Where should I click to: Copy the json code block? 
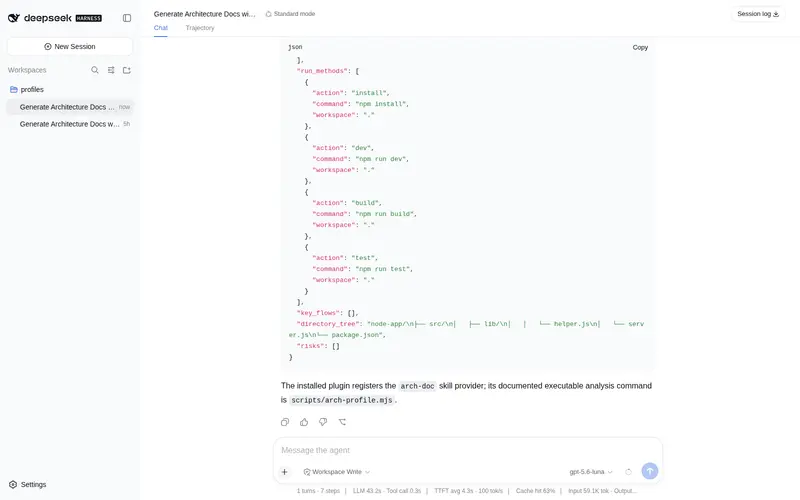(x=640, y=47)
